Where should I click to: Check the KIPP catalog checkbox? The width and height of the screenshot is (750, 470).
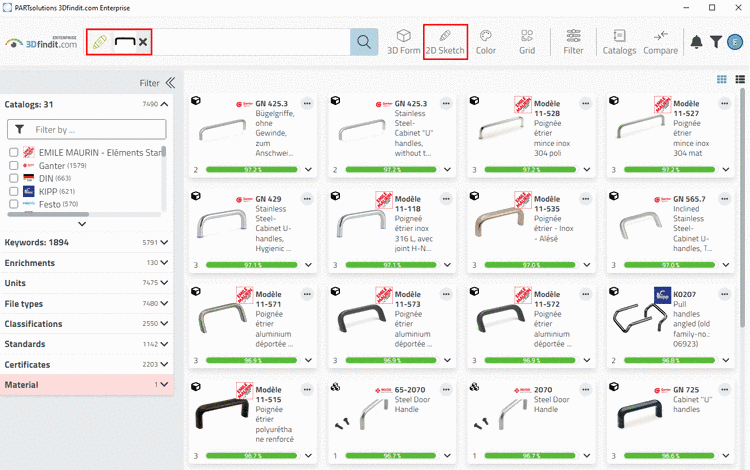pyautogui.click(x=14, y=191)
